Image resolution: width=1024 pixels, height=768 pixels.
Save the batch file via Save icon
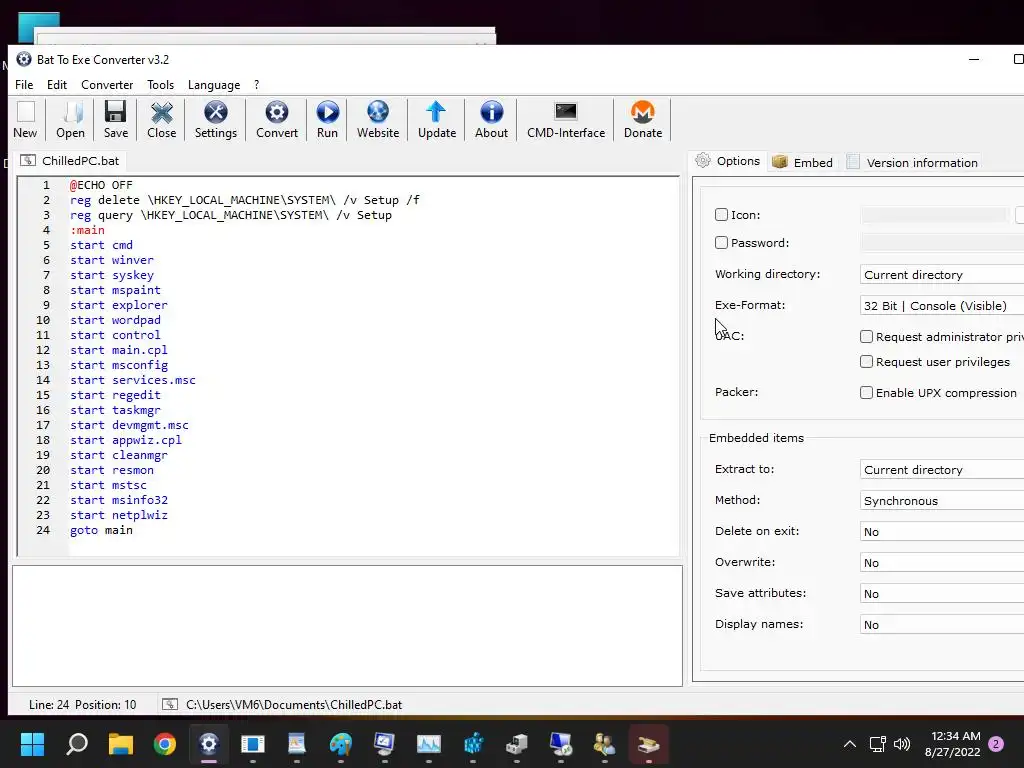tap(116, 120)
